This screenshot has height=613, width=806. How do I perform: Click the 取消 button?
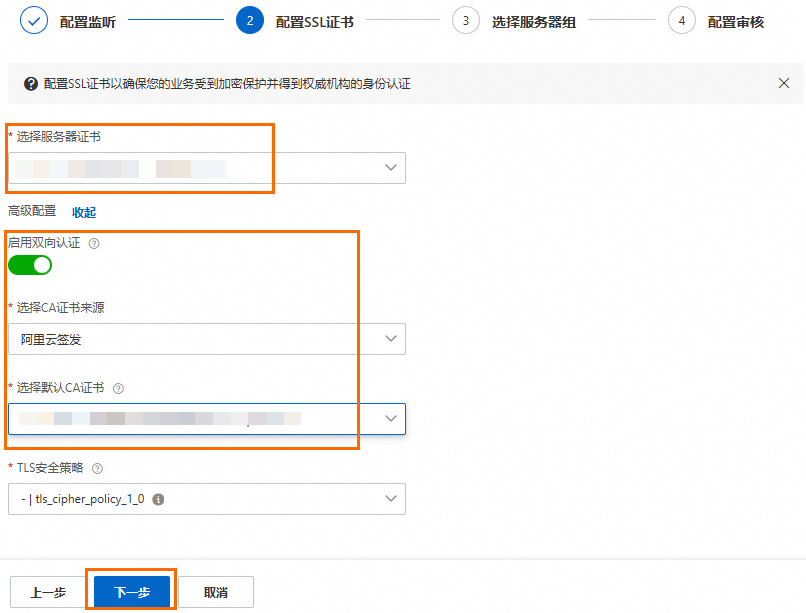[x=216, y=592]
